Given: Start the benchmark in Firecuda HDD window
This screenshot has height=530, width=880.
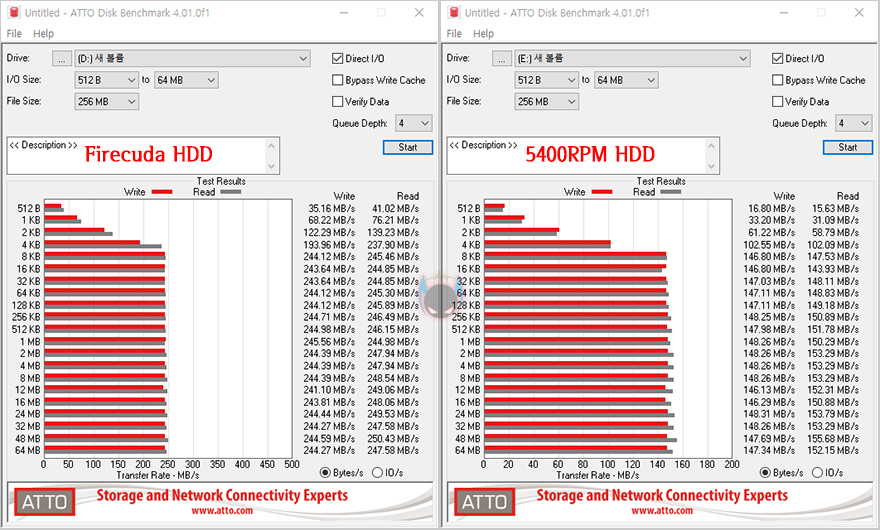Looking at the screenshot, I should tap(408, 147).
